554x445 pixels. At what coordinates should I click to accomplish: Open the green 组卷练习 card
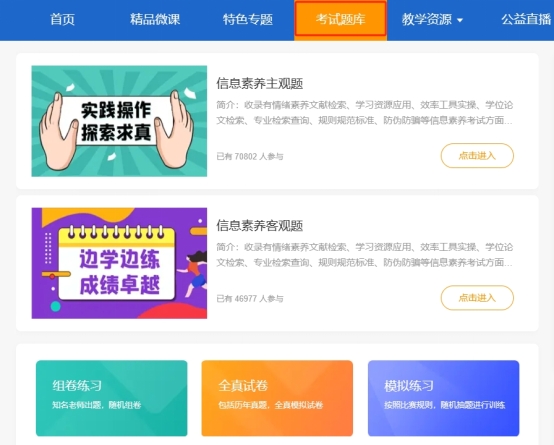tap(112, 398)
